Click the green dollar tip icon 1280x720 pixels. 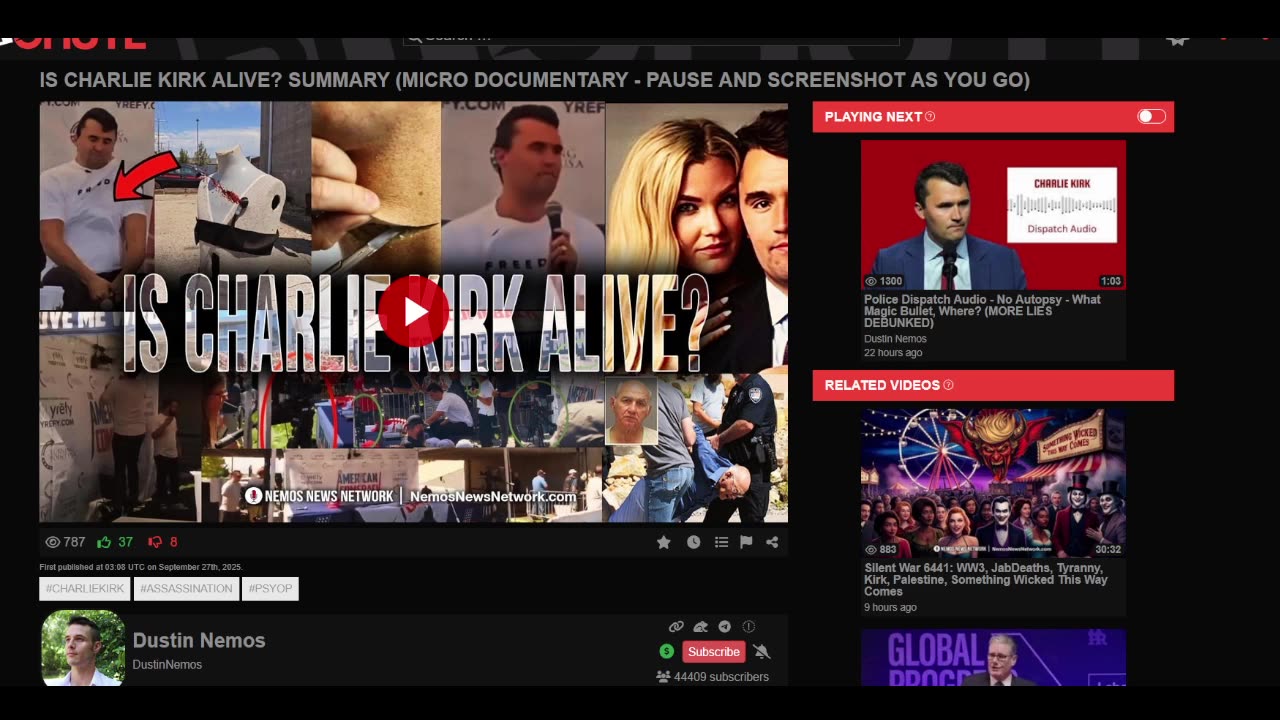pyautogui.click(x=667, y=652)
